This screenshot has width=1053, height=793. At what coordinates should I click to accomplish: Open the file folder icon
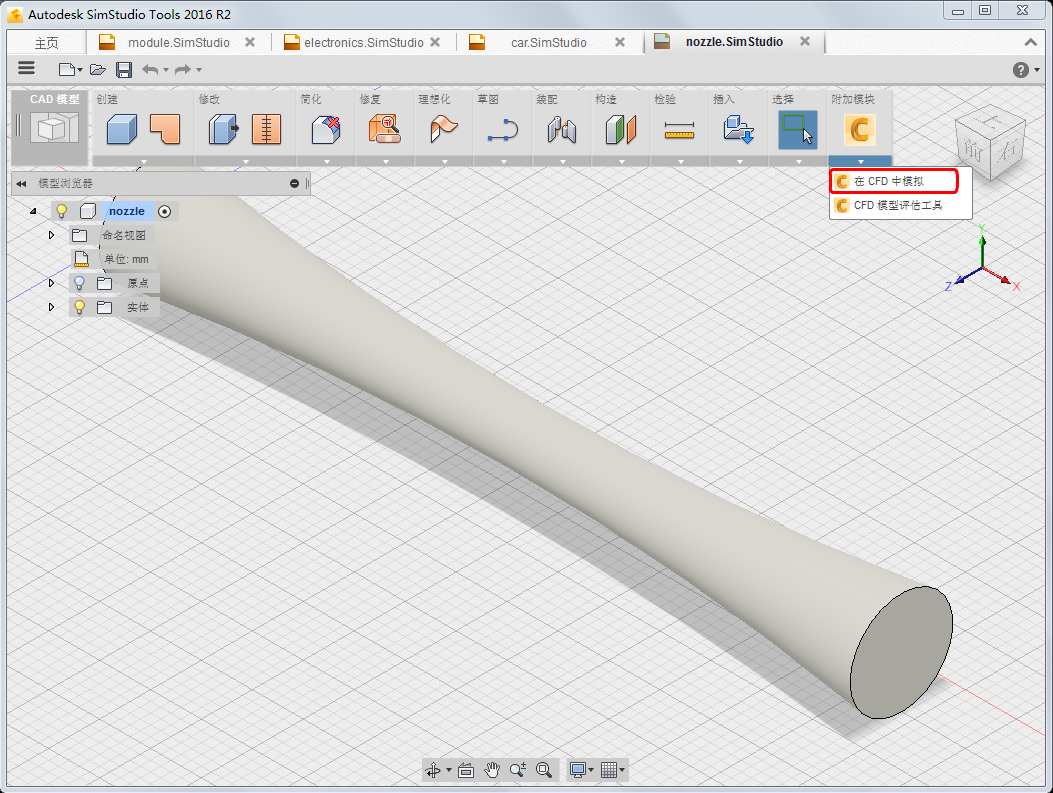[x=98, y=70]
